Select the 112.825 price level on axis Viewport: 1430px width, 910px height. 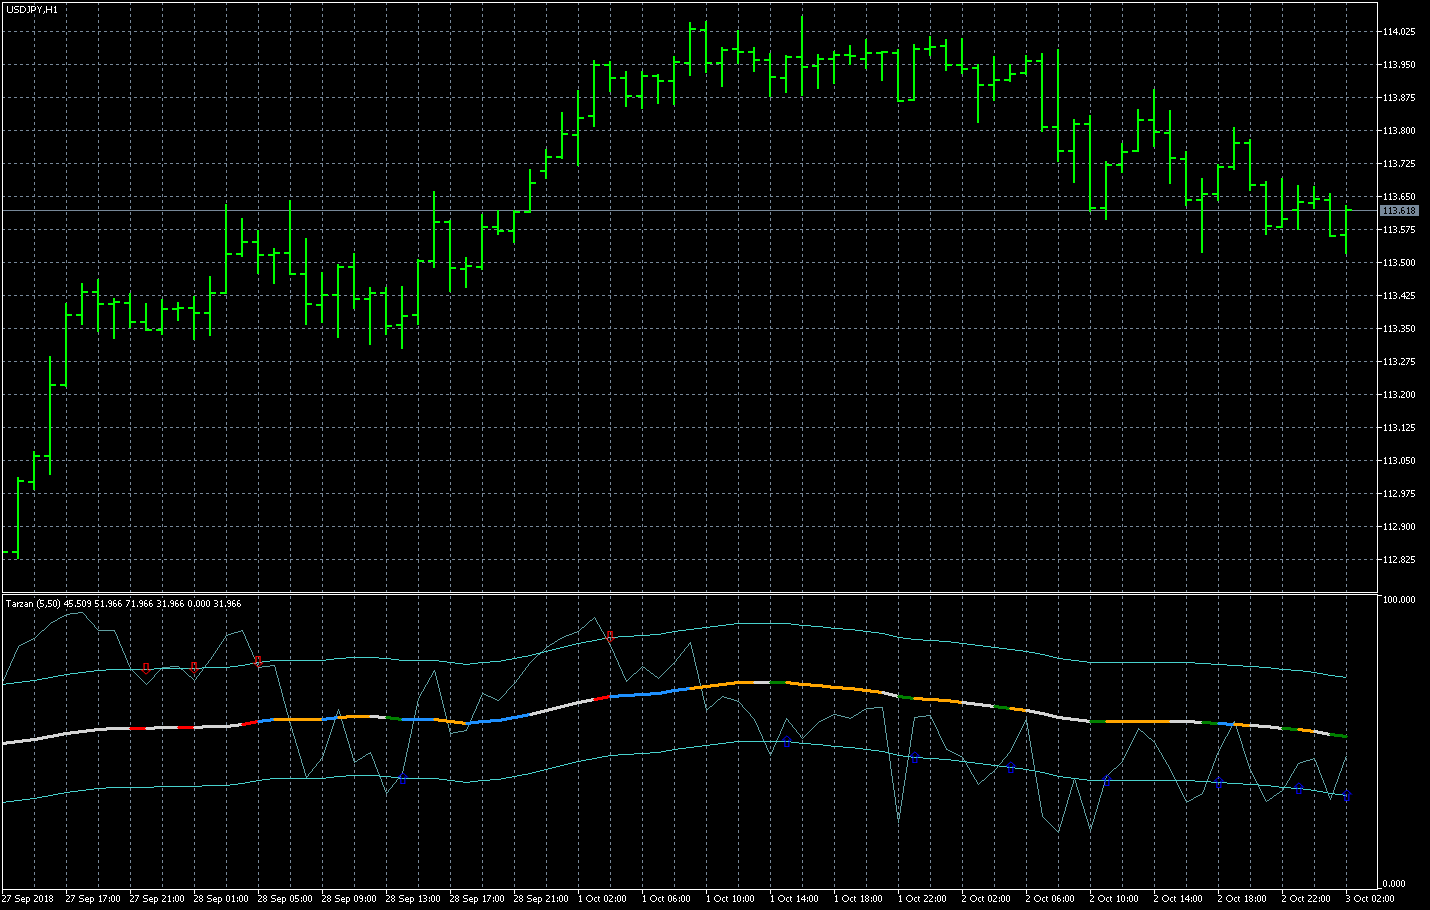(x=1398, y=559)
